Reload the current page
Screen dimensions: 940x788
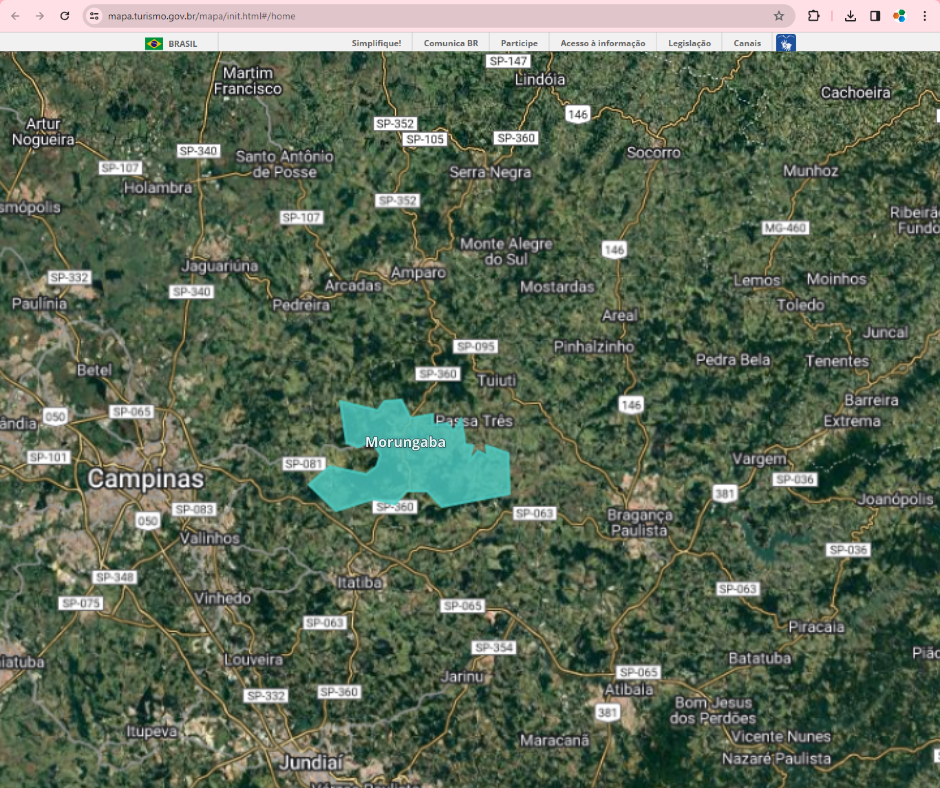(x=65, y=16)
